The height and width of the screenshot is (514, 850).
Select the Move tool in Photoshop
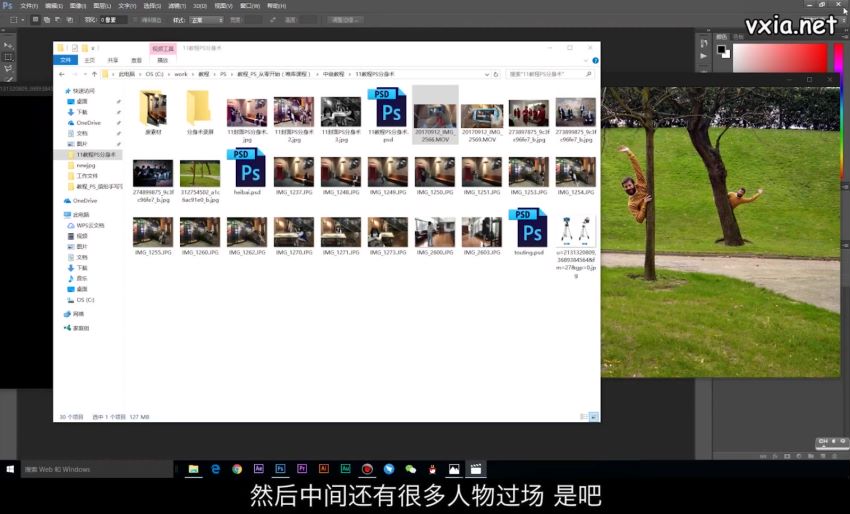click(x=8, y=46)
